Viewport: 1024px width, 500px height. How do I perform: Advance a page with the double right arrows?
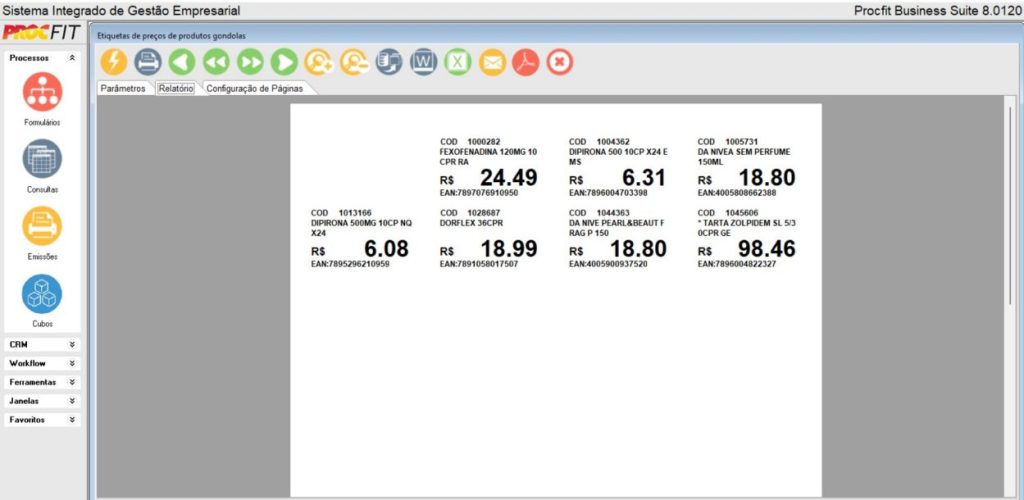[x=249, y=62]
